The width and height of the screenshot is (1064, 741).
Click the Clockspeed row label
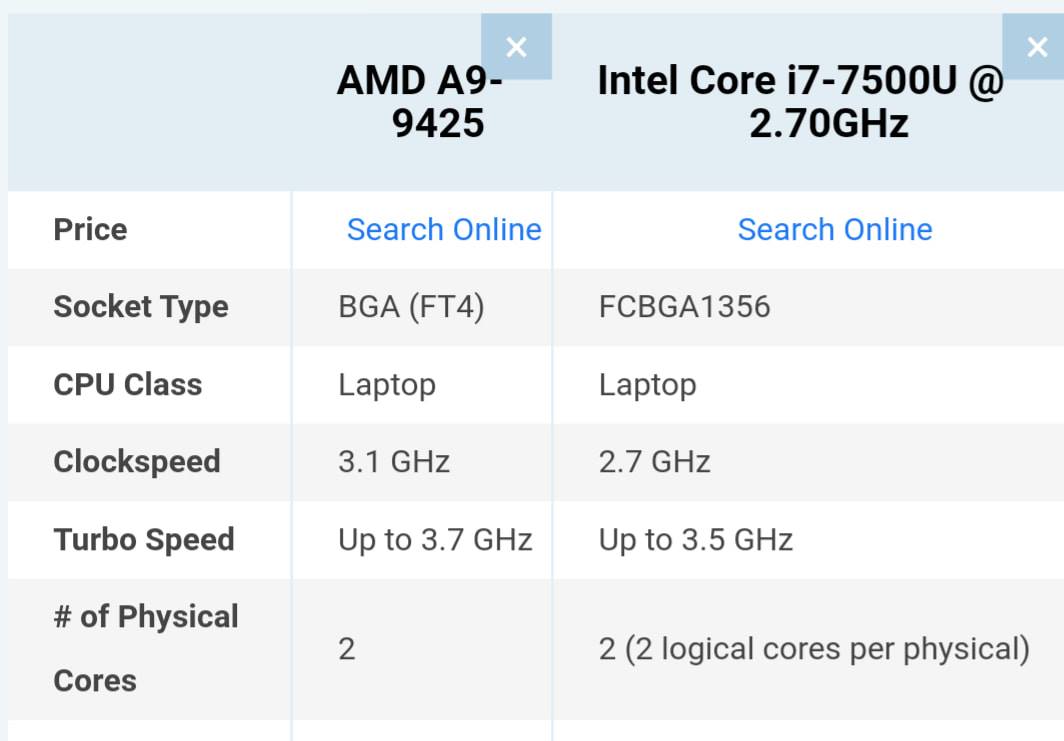point(137,462)
